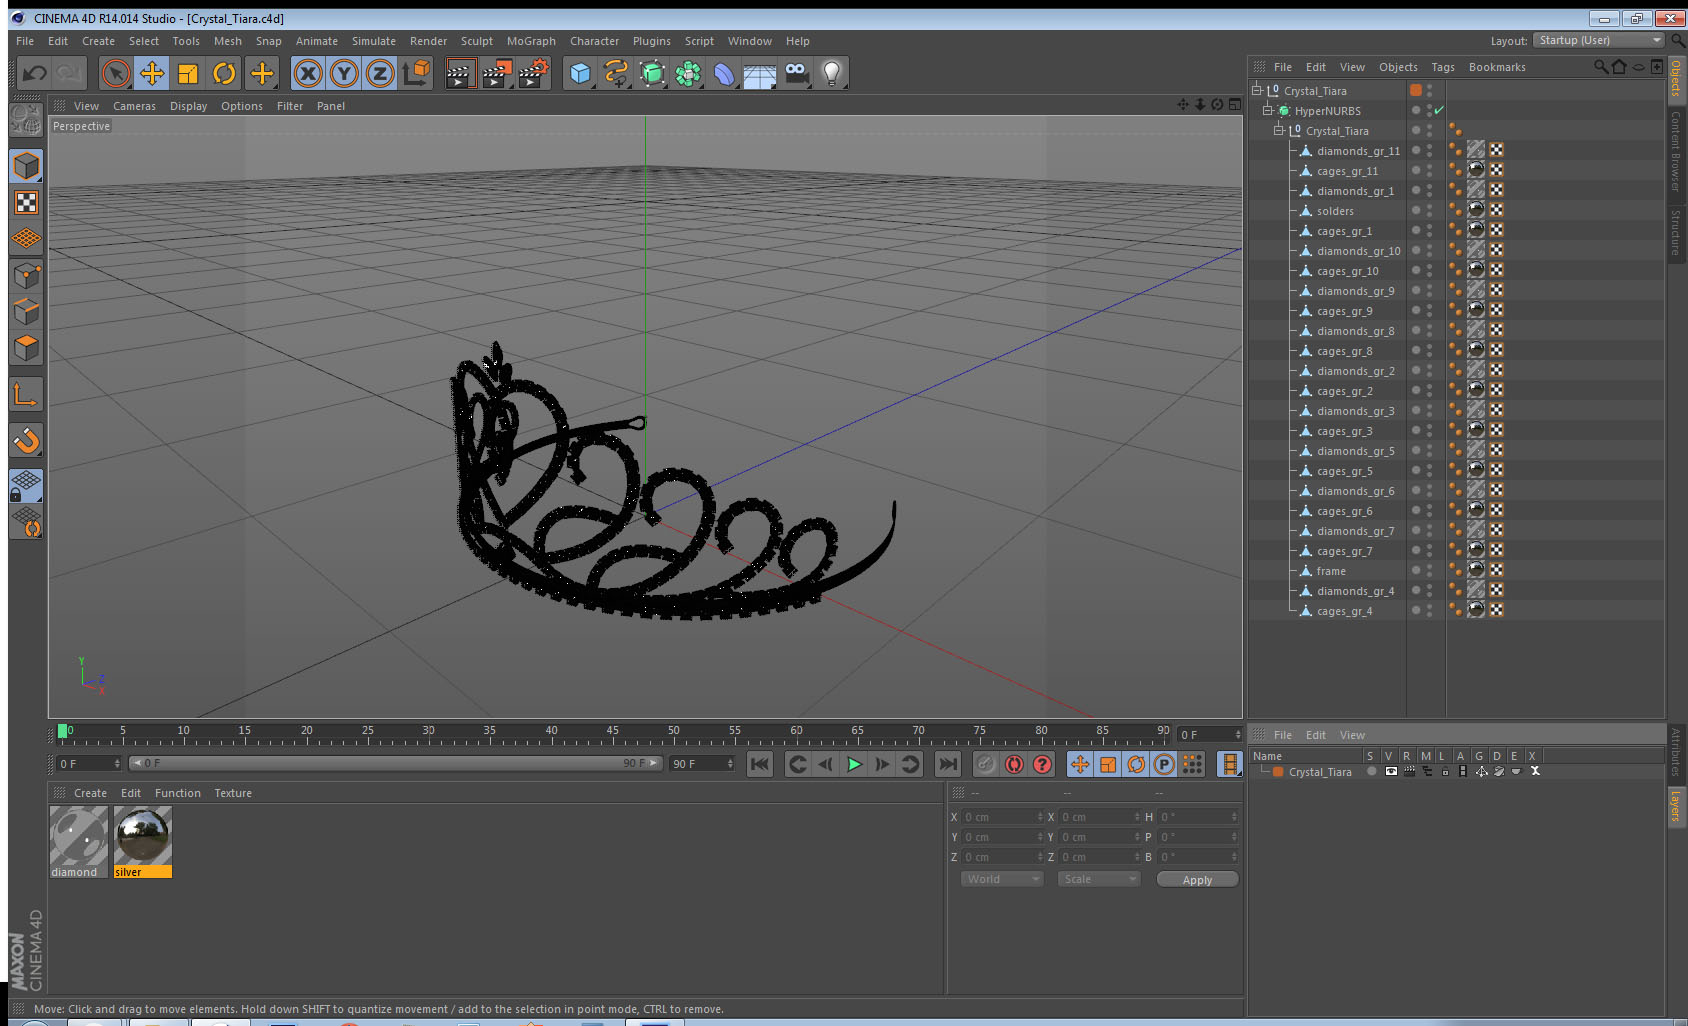Click the X position input field
The width and height of the screenshot is (1688, 1026).
(1002, 817)
